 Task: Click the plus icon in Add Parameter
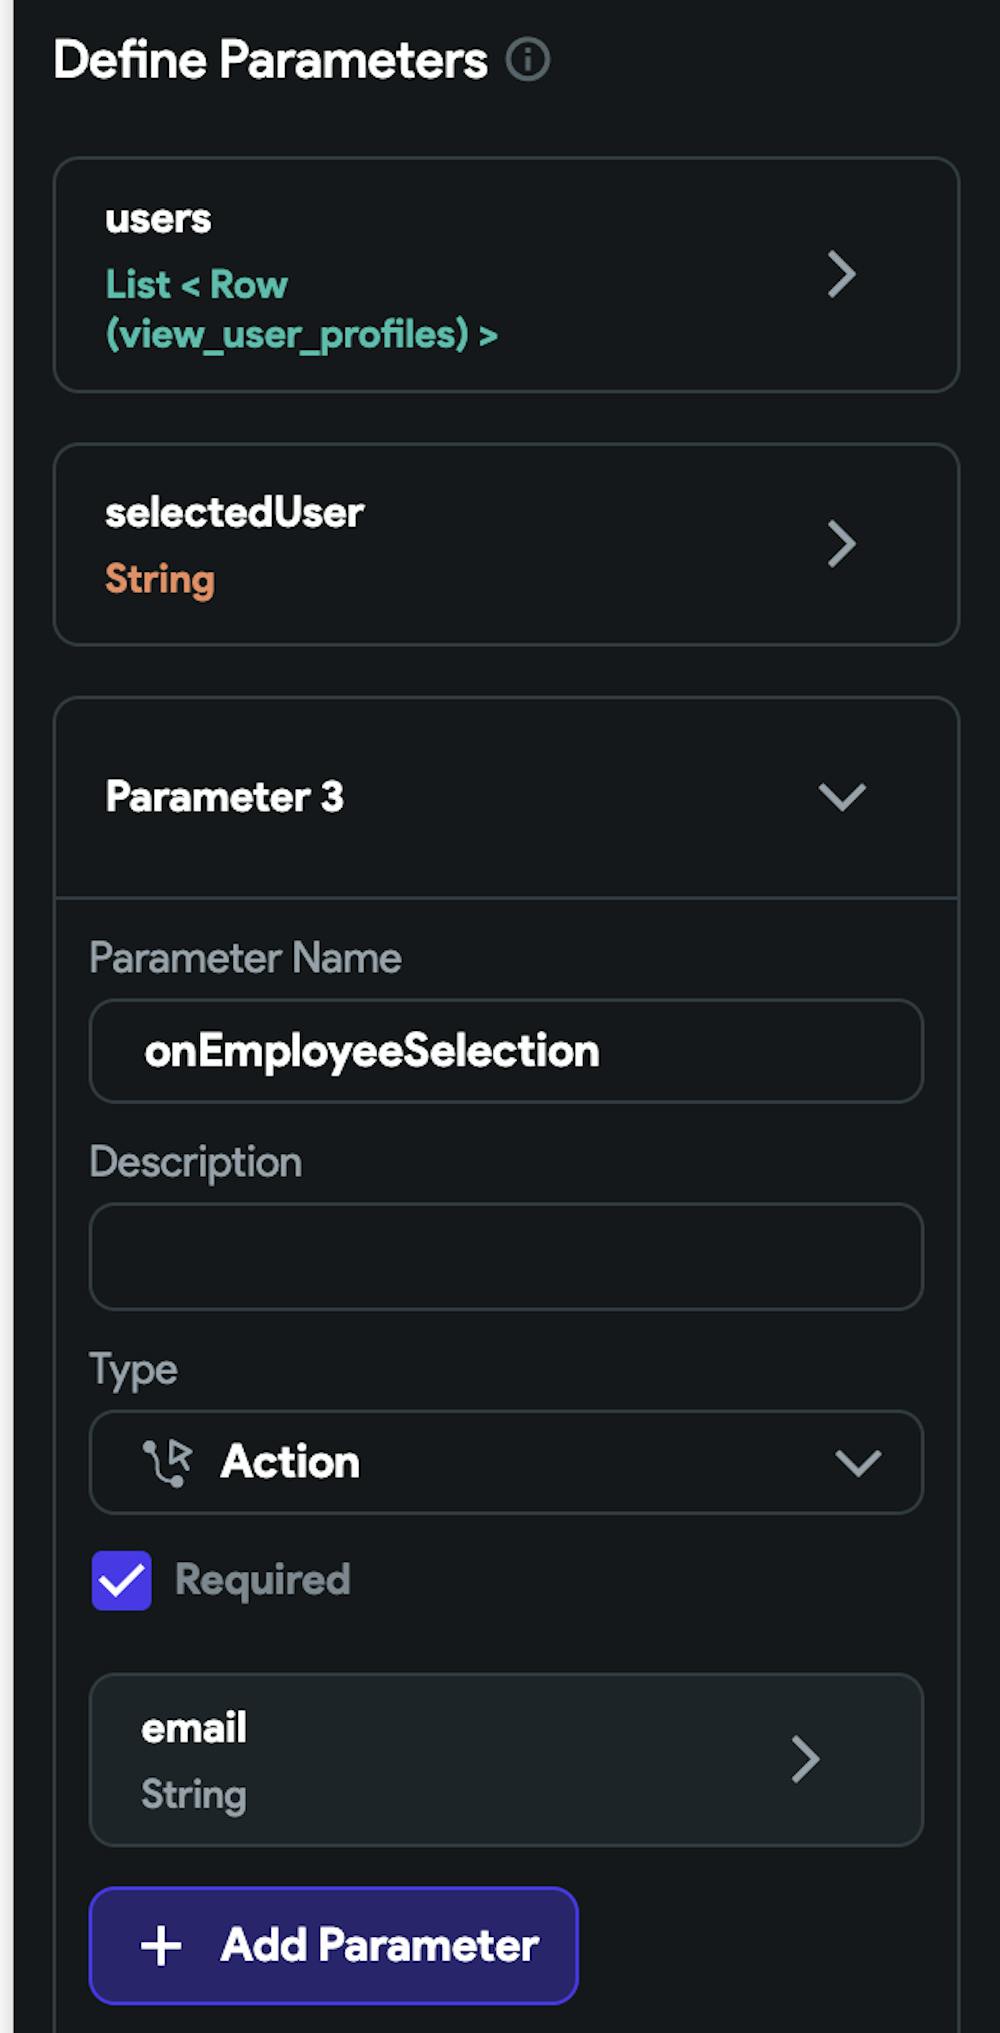(161, 1946)
